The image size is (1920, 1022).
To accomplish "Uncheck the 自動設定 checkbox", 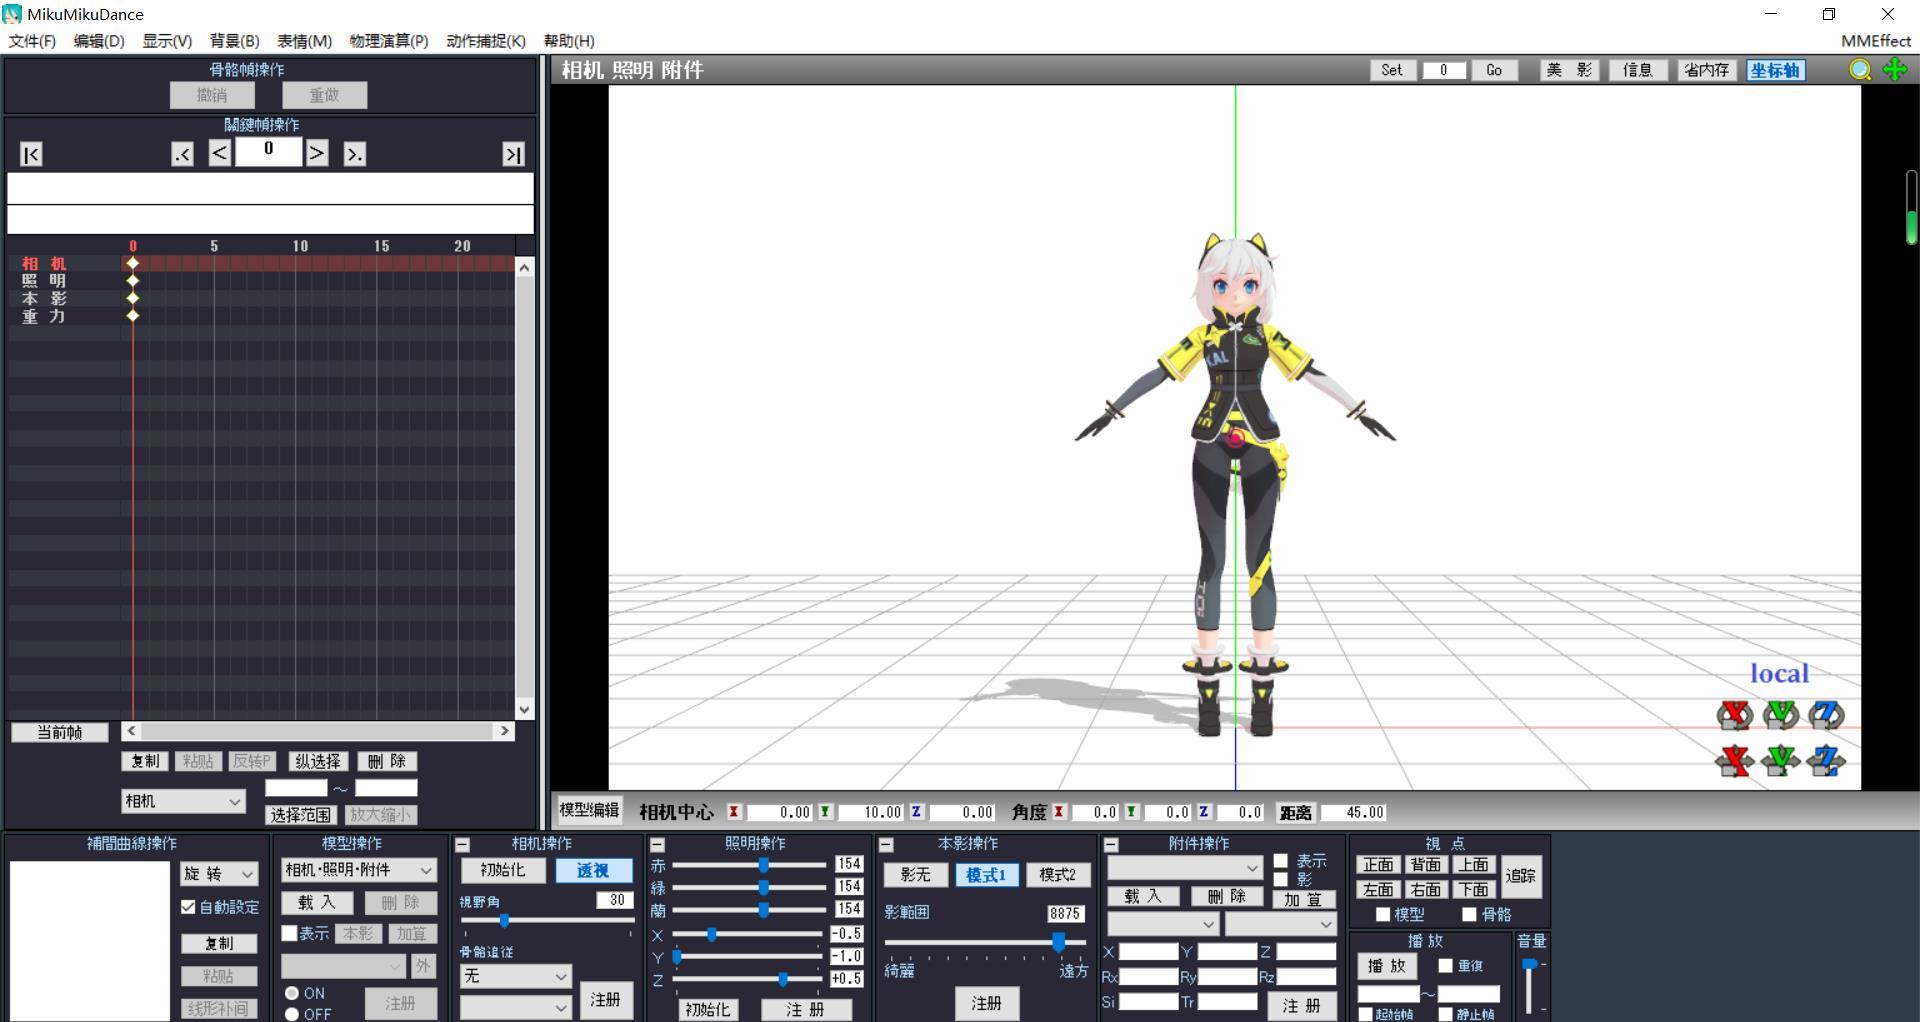I will click(189, 907).
